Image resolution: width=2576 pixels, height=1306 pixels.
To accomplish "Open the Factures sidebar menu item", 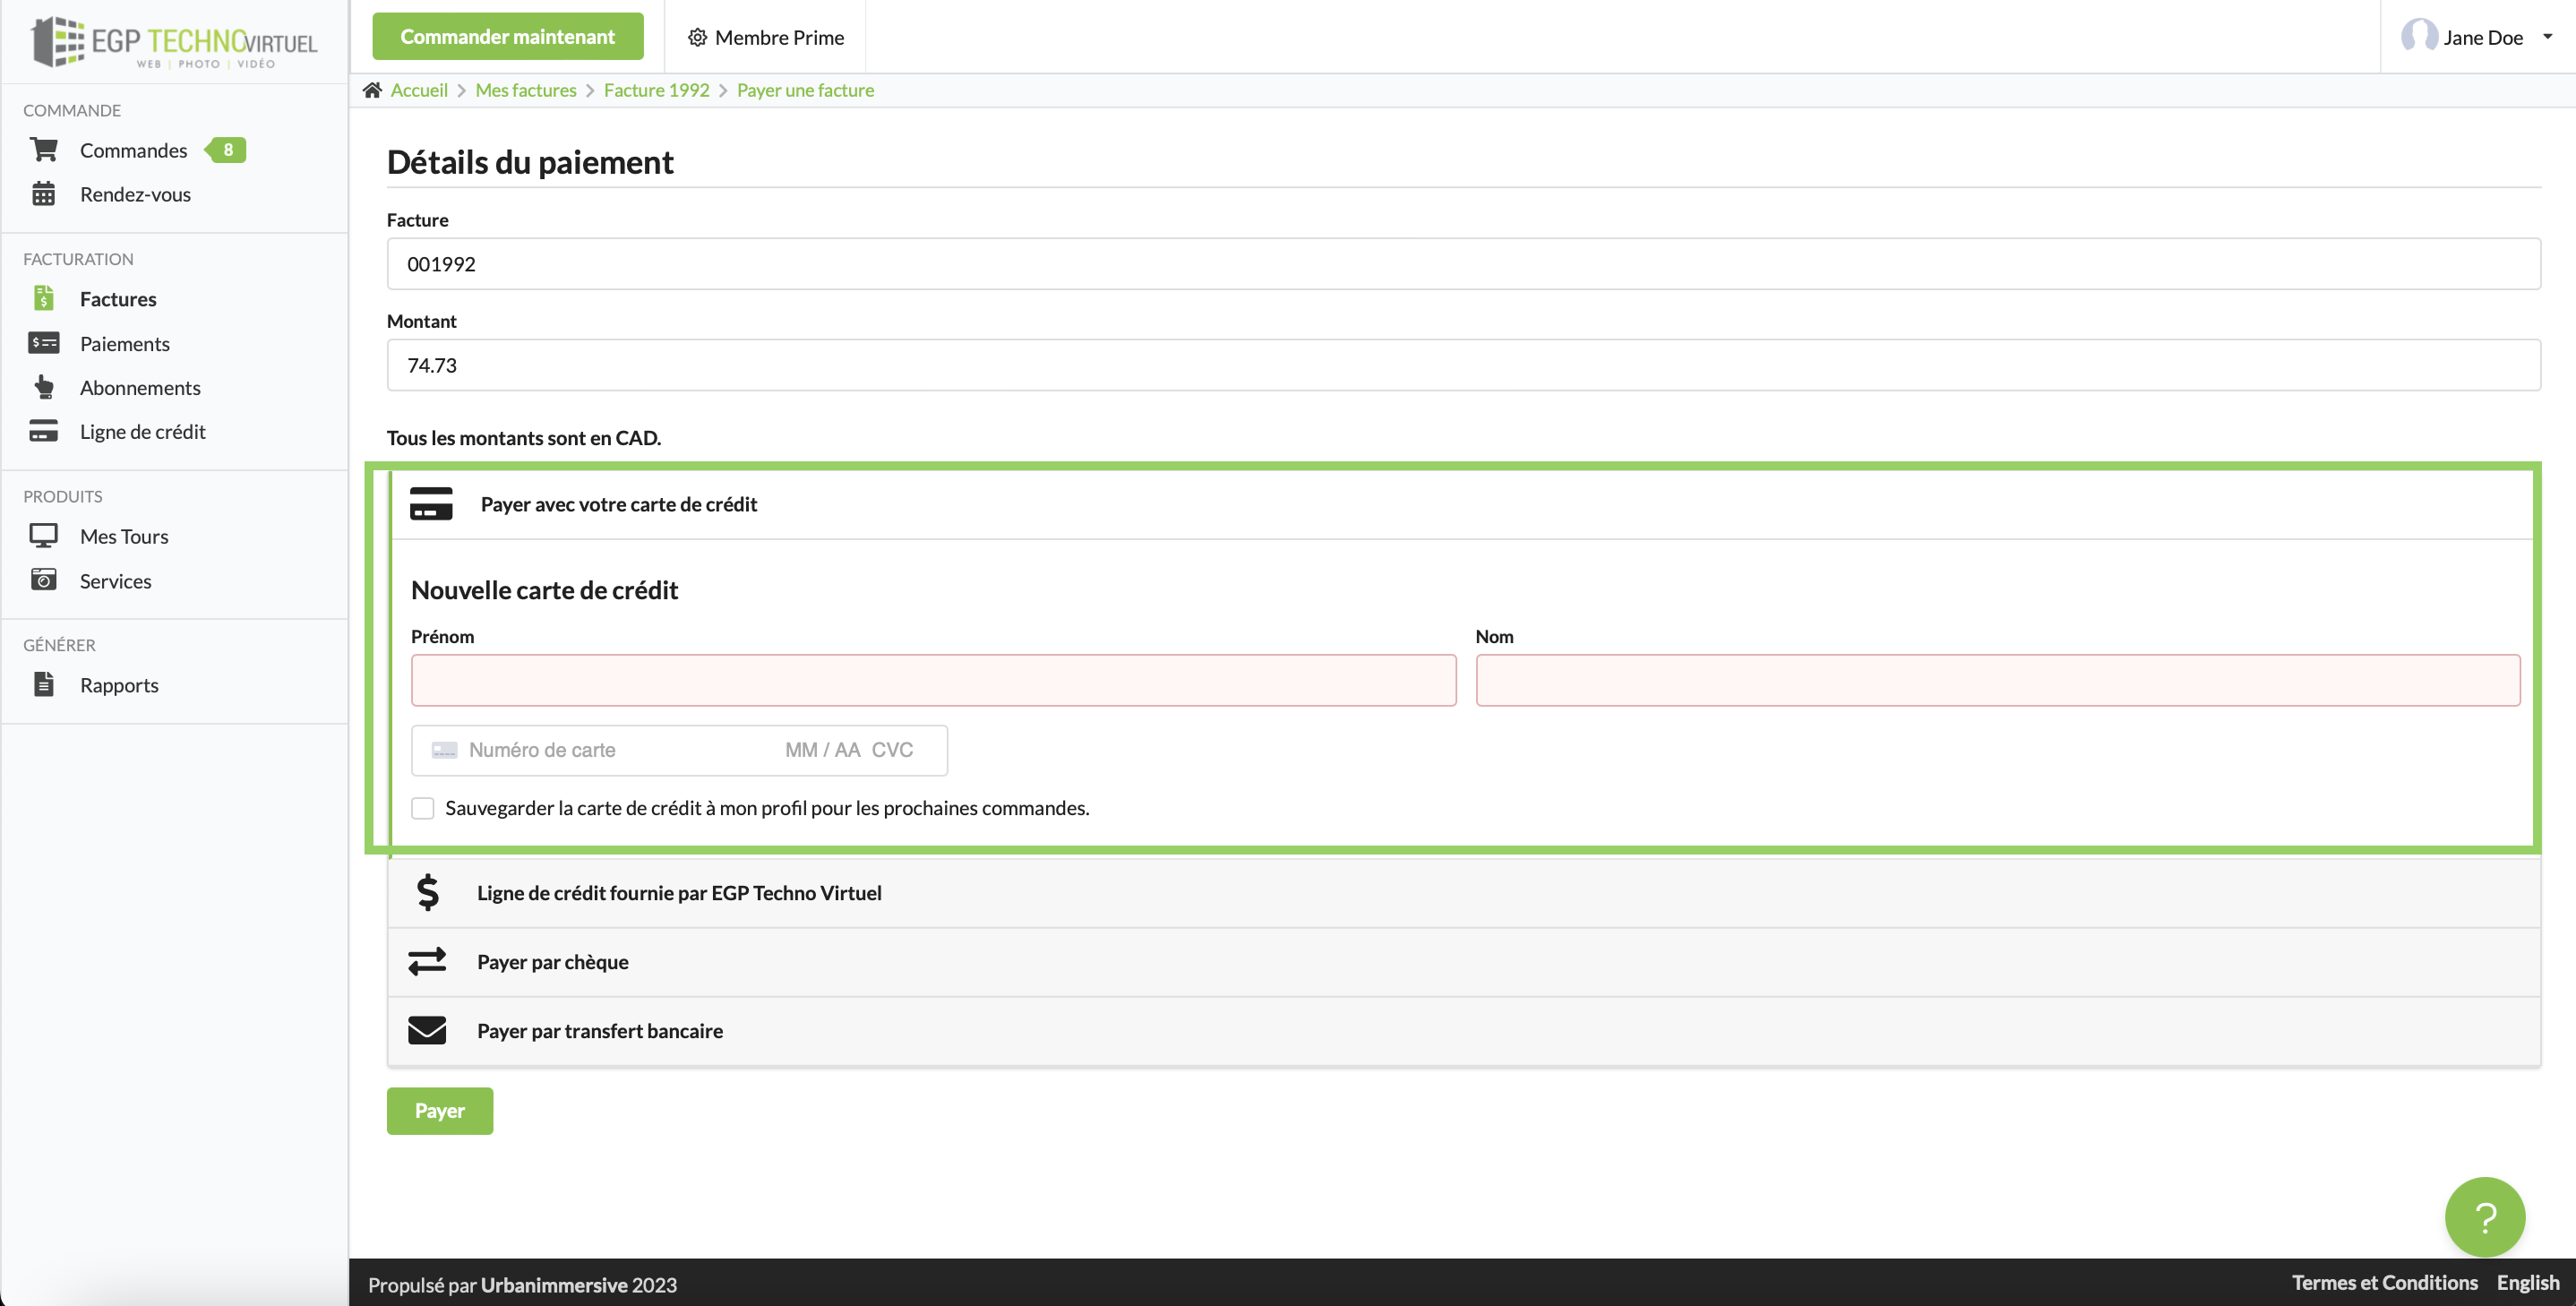I will (x=118, y=299).
